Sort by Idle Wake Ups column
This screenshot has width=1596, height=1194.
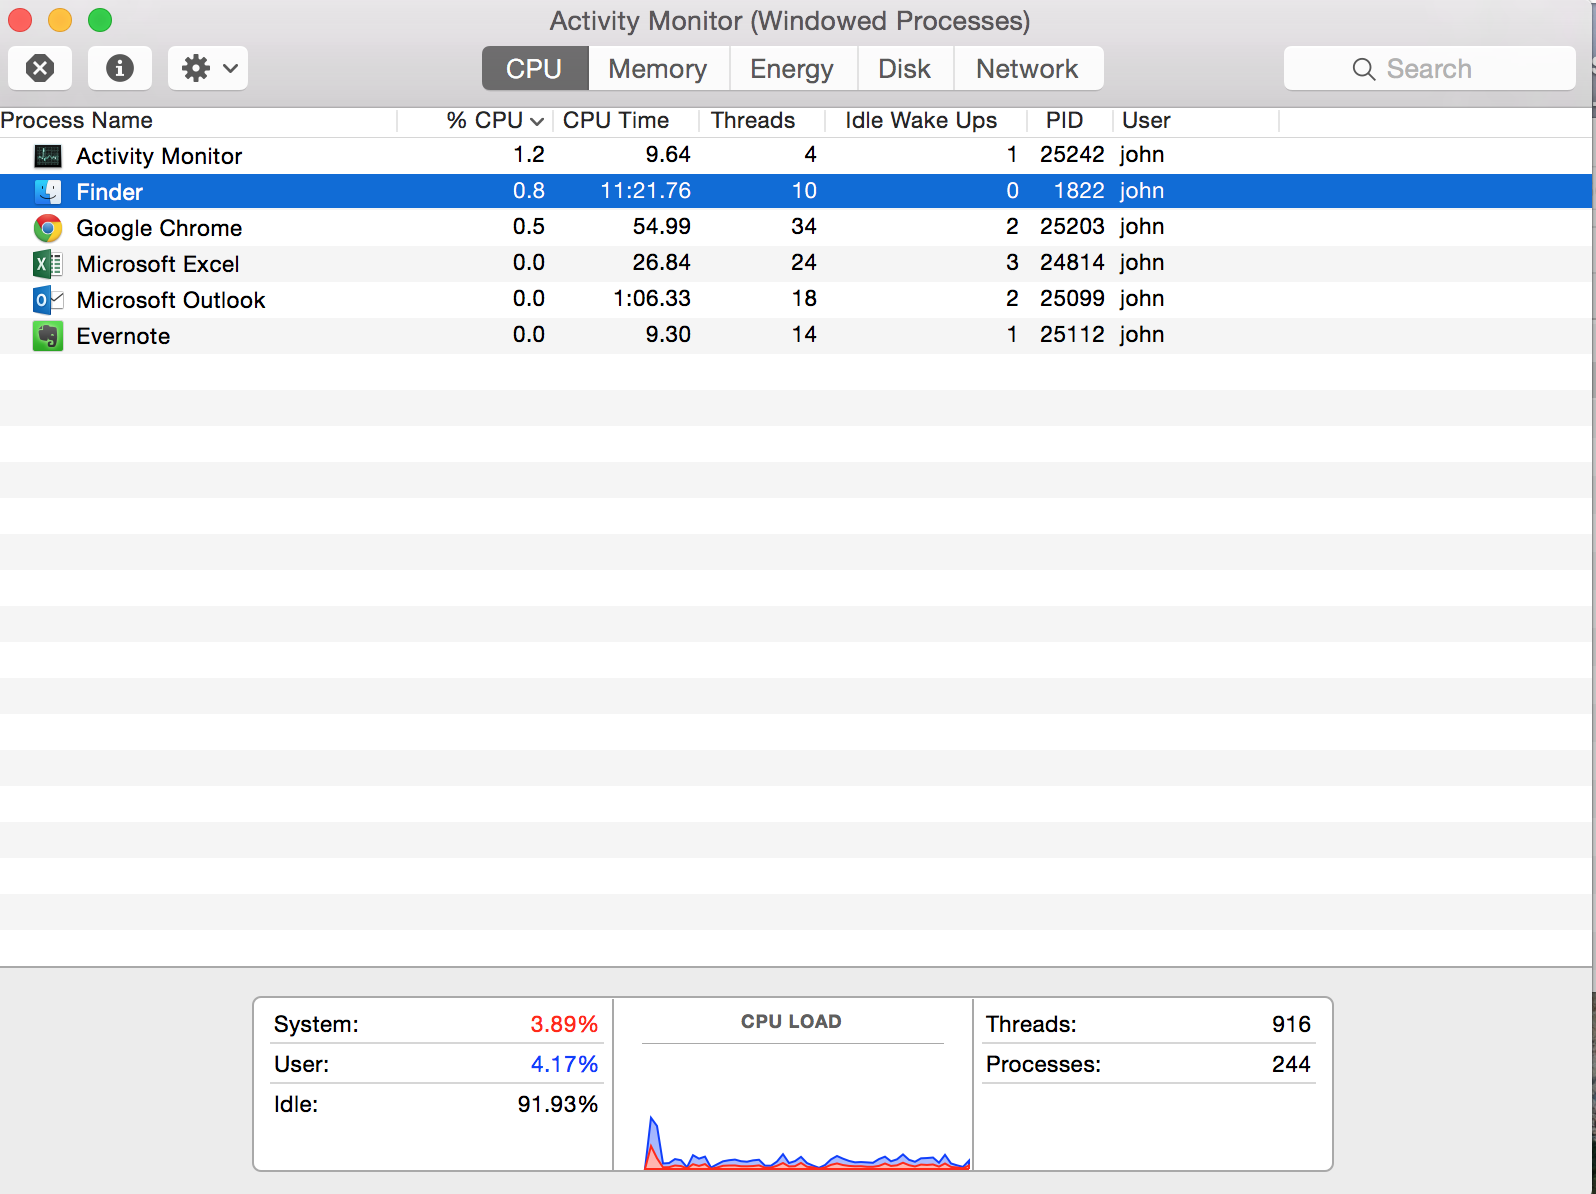(926, 120)
